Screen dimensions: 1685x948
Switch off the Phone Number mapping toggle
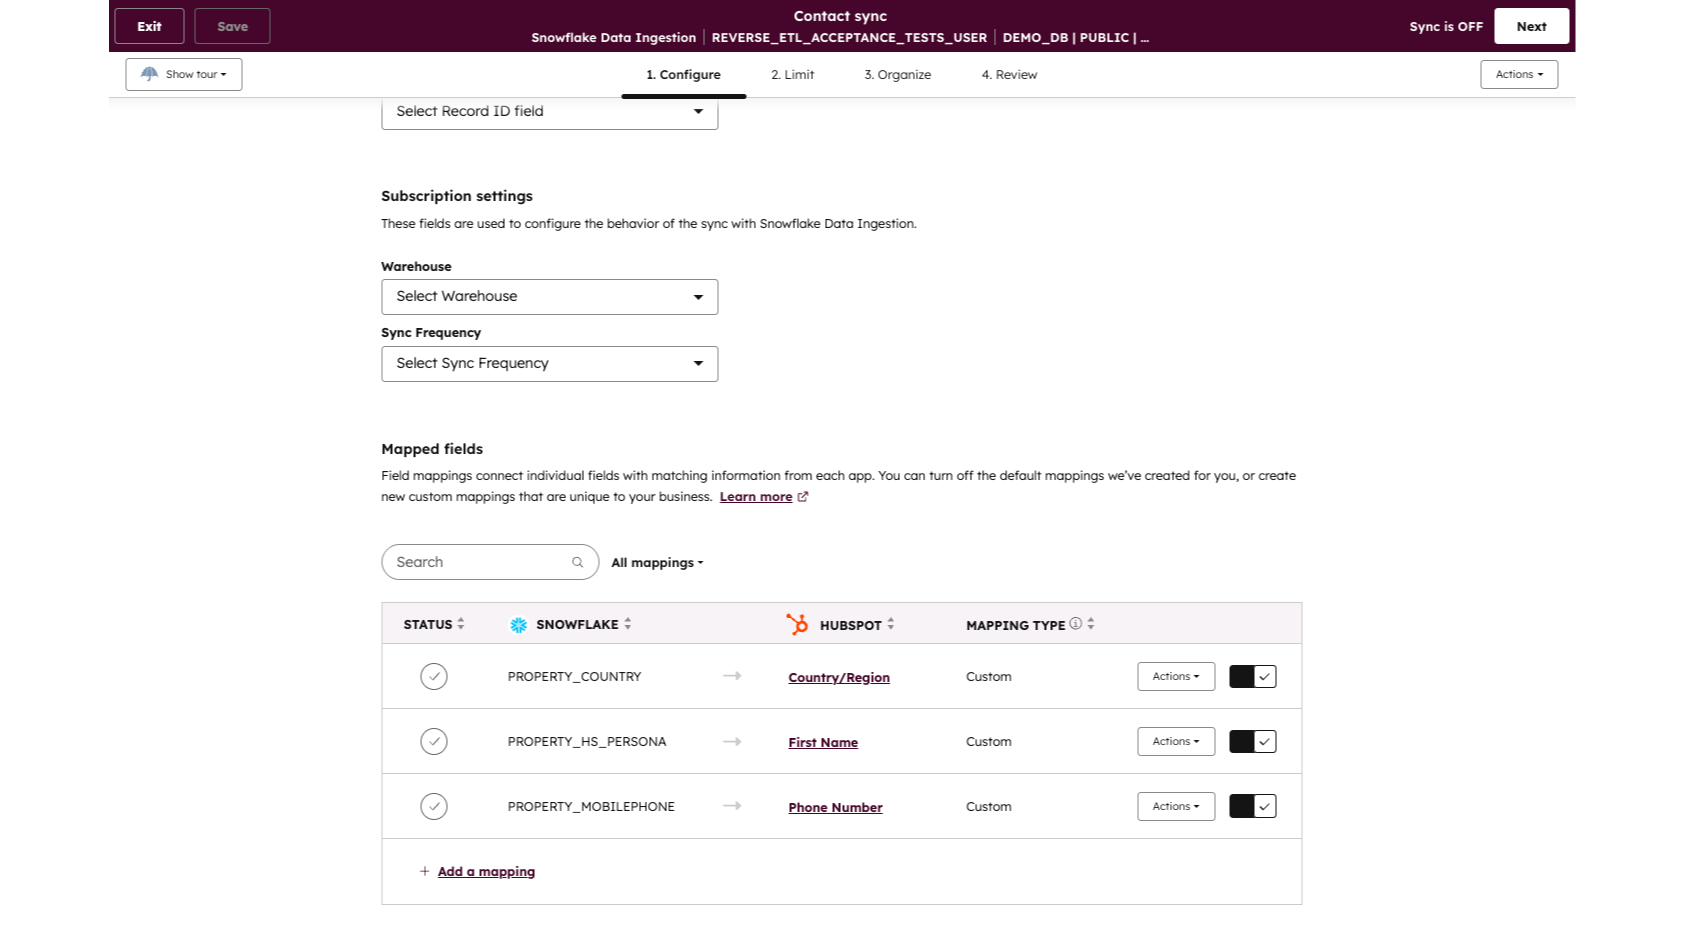click(1251, 806)
